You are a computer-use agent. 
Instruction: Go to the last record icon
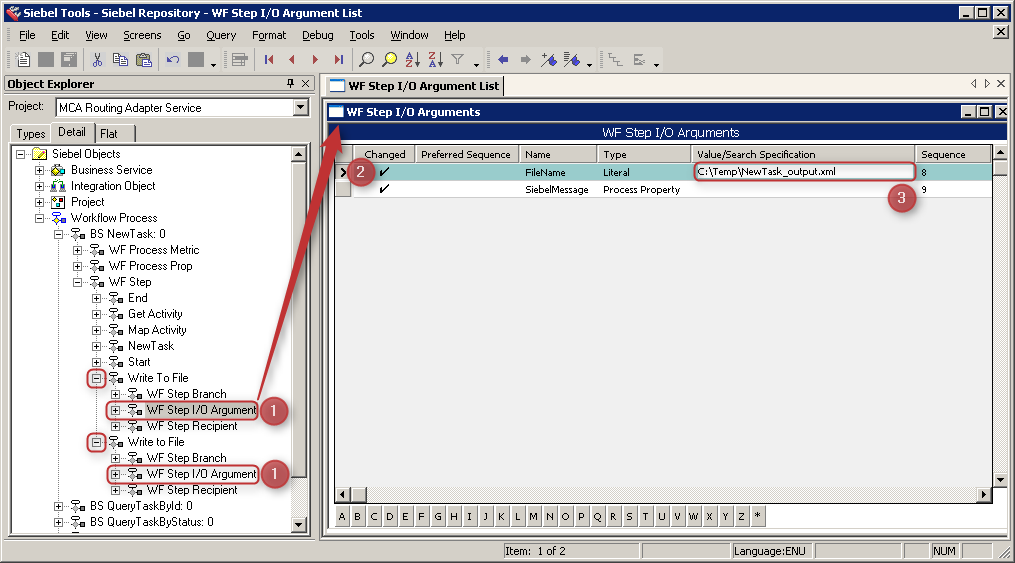pos(339,60)
